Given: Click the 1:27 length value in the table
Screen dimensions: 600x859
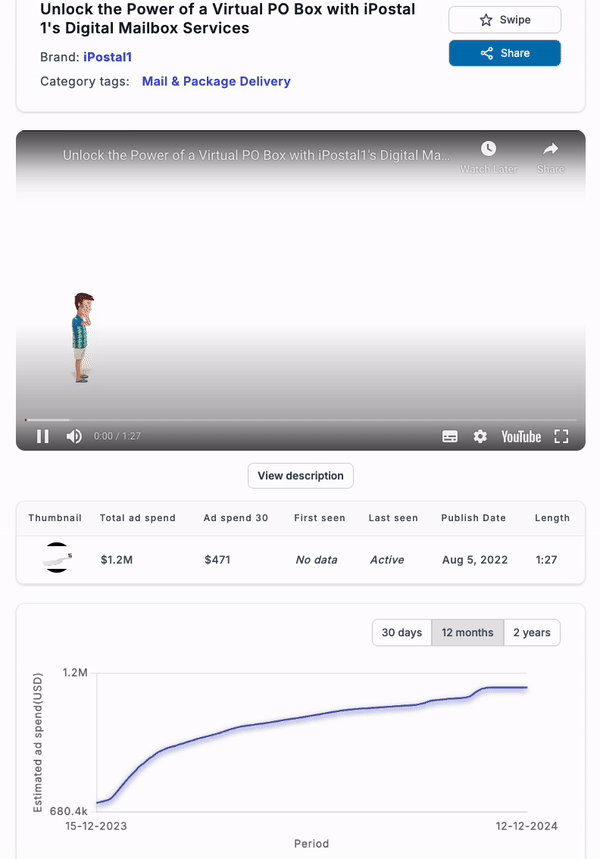Looking at the screenshot, I should coord(546,560).
